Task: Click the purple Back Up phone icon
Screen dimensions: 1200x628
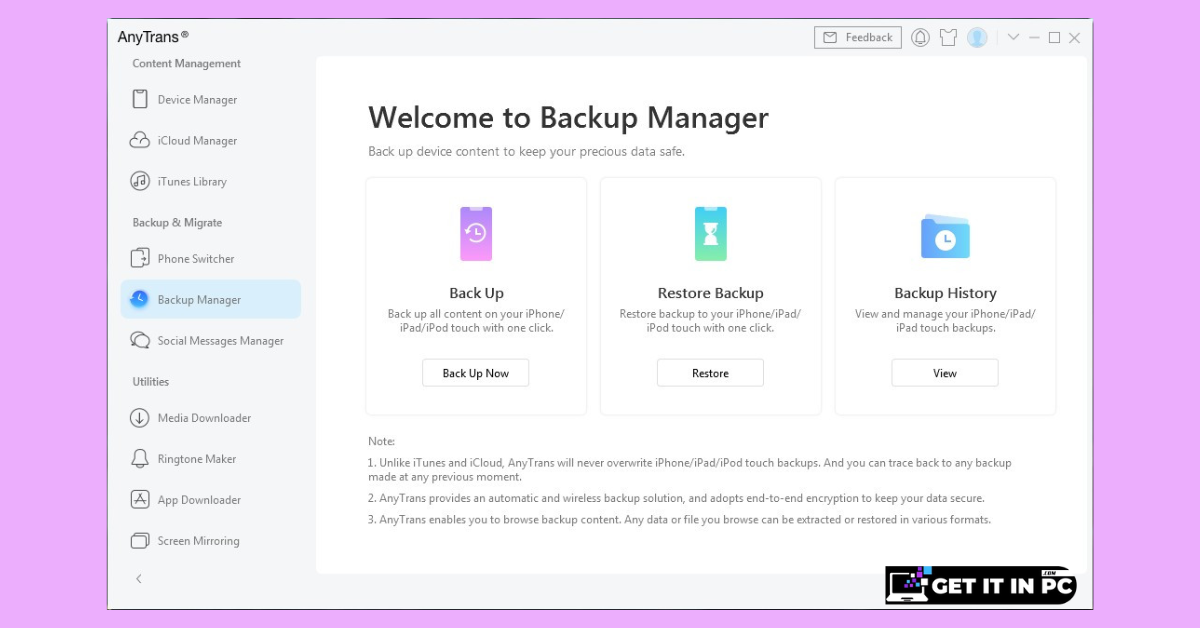Action: pos(476,234)
